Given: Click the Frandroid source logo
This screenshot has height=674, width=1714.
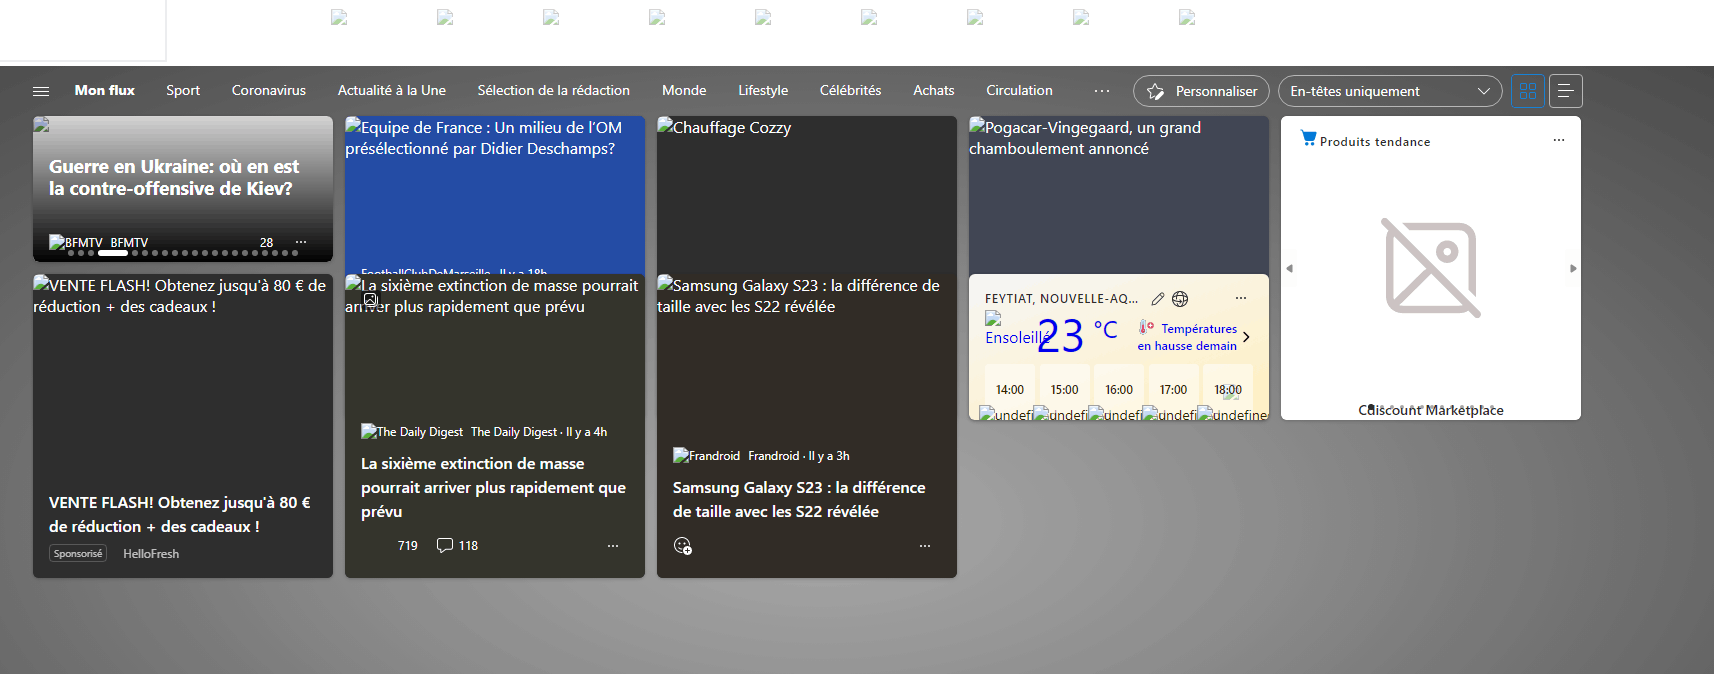Looking at the screenshot, I should 707,455.
